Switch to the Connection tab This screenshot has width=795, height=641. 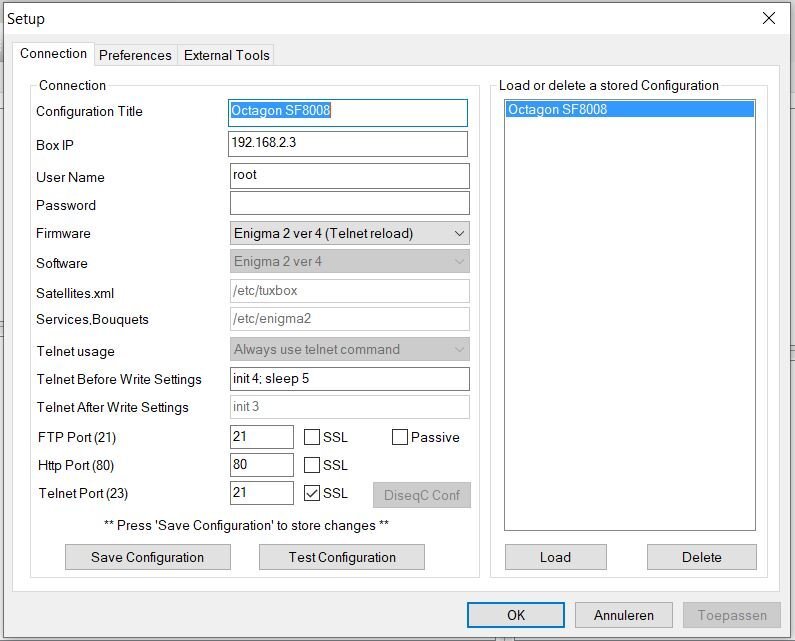[53, 53]
